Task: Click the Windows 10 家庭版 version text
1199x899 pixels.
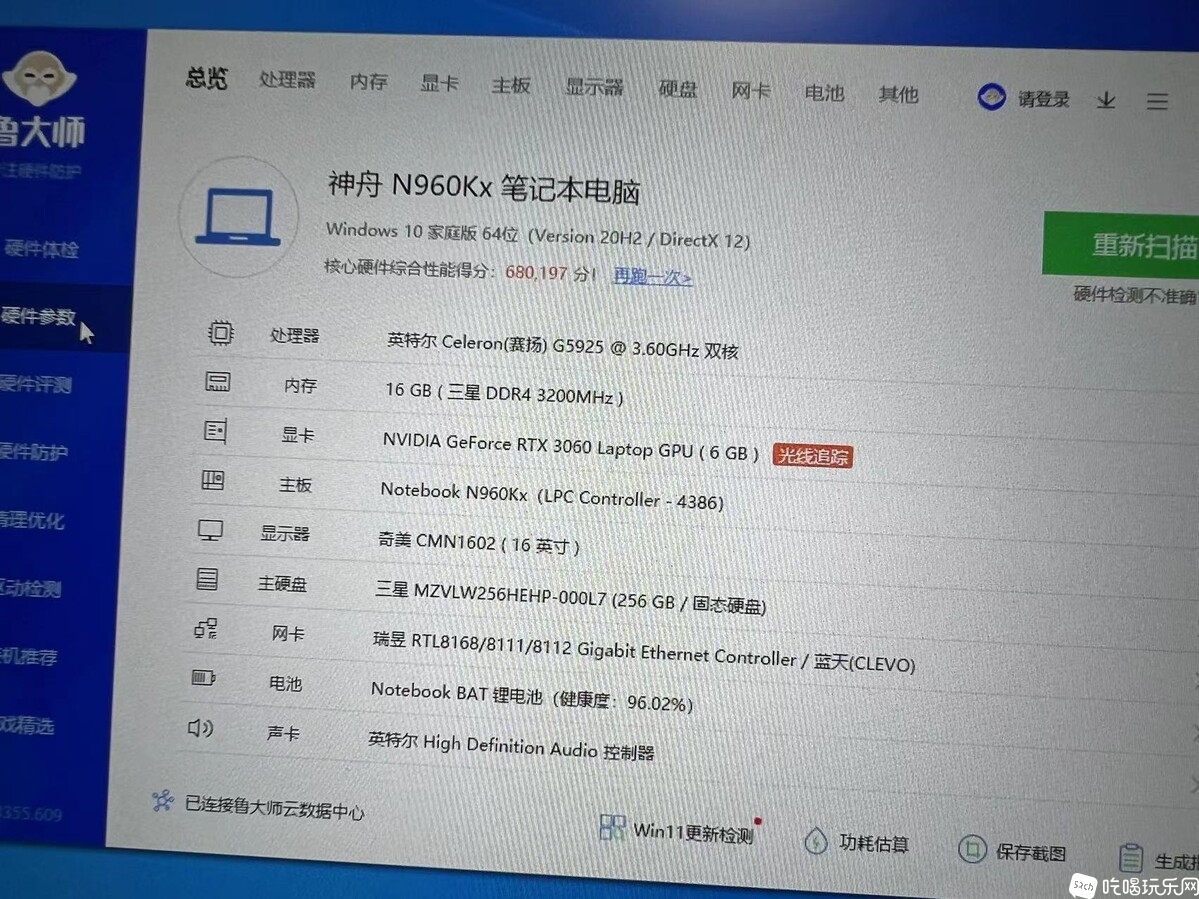Action: [x=538, y=235]
